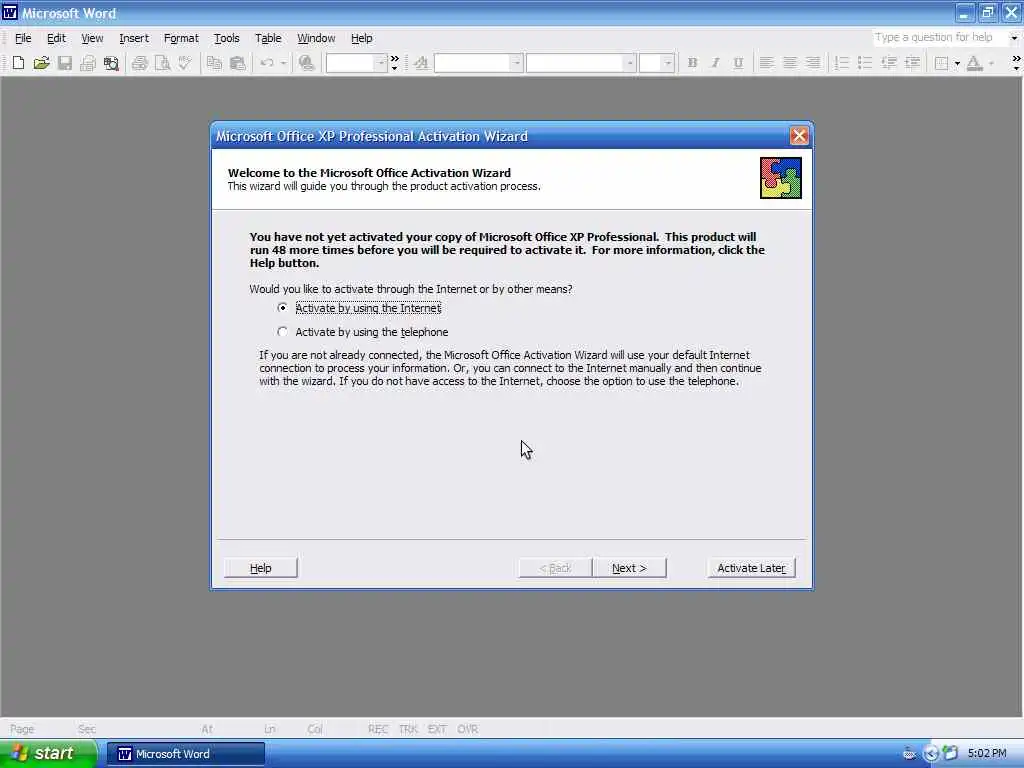
Task: Click the Insert Hyperlink globe icon
Action: [306, 63]
